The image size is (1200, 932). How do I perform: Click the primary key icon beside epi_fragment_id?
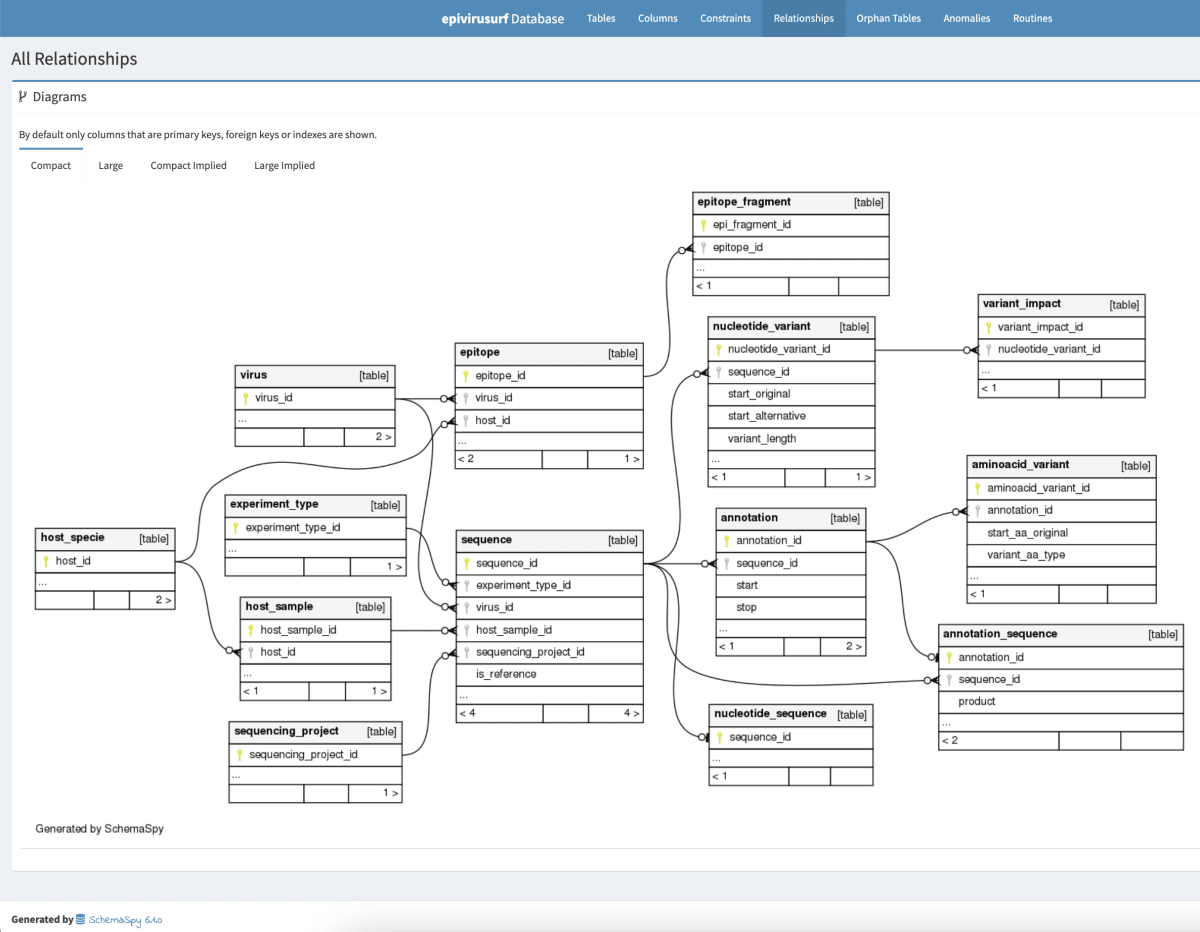pos(703,225)
